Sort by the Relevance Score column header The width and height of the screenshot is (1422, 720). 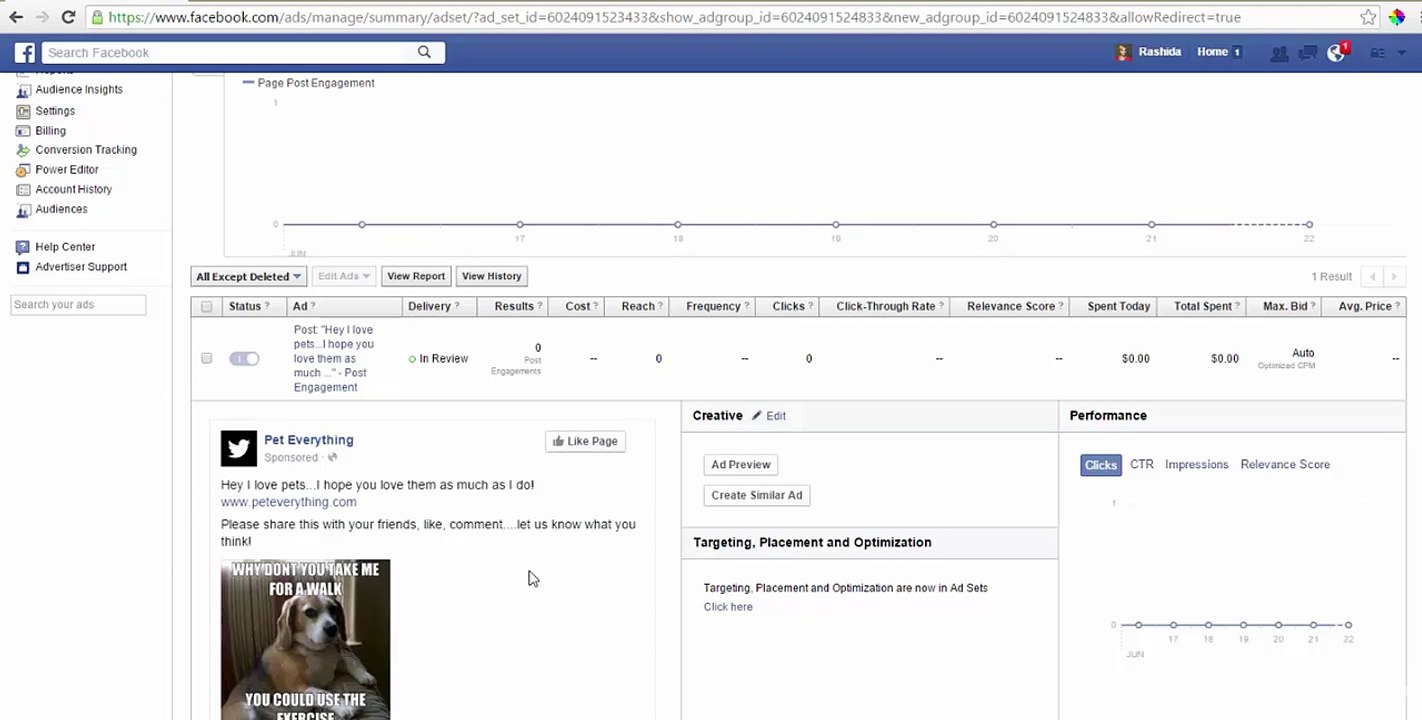1011,307
